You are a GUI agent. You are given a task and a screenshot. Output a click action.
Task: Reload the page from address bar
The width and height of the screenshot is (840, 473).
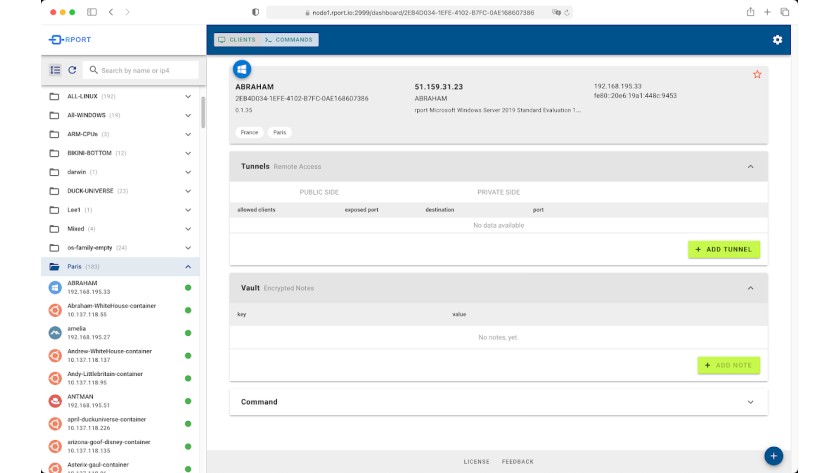point(567,12)
